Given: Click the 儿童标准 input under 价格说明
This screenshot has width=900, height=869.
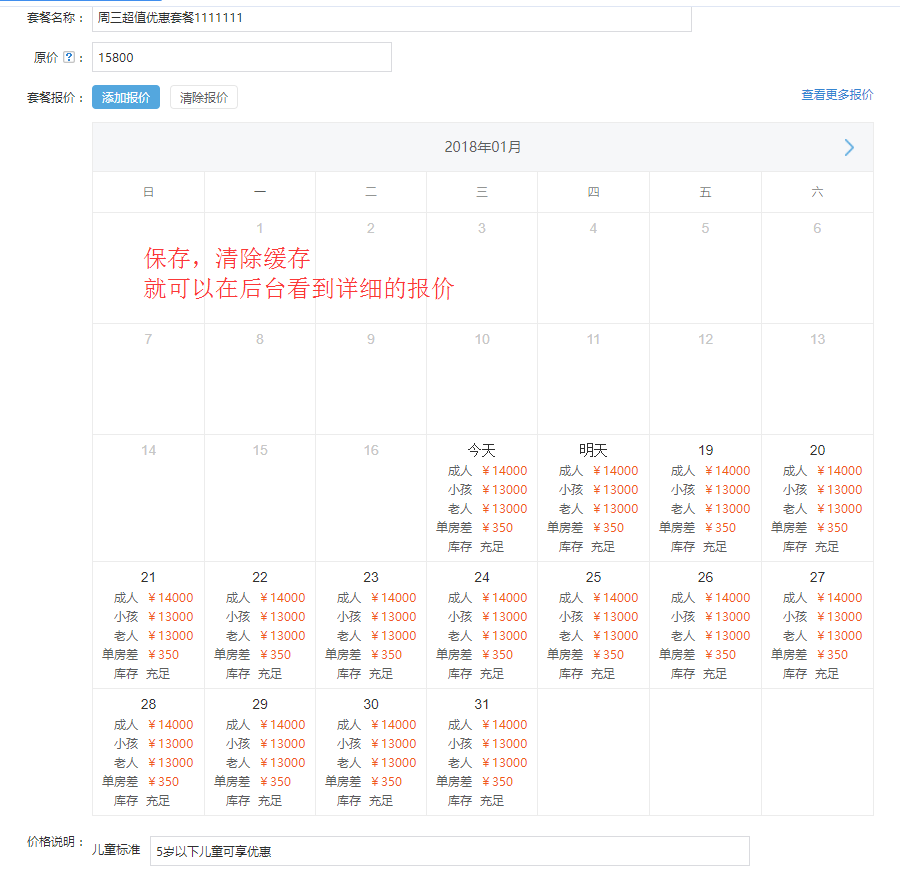Looking at the screenshot, I should 450,850.
